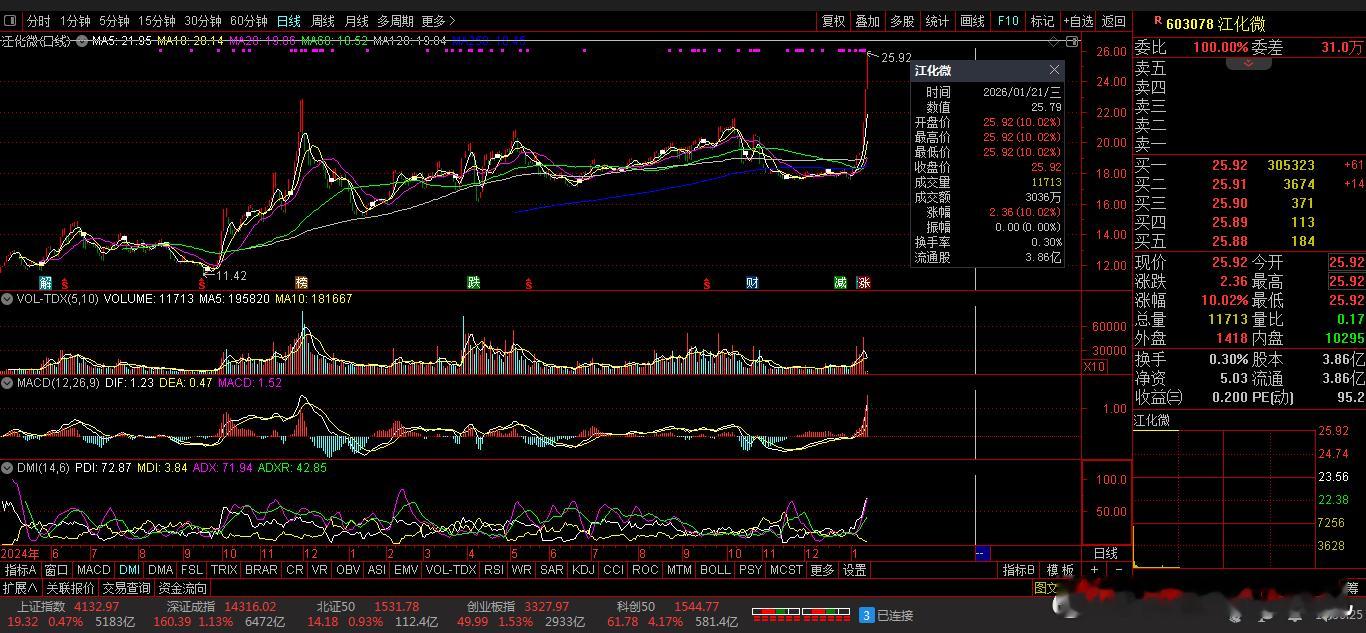Click the 涨 event marker on the chart

point(864,283)
